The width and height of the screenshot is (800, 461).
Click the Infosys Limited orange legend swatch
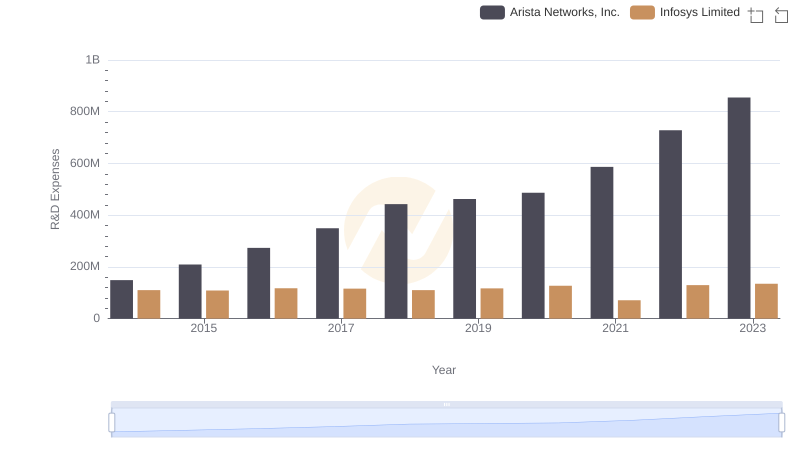(x=642, y=12)
